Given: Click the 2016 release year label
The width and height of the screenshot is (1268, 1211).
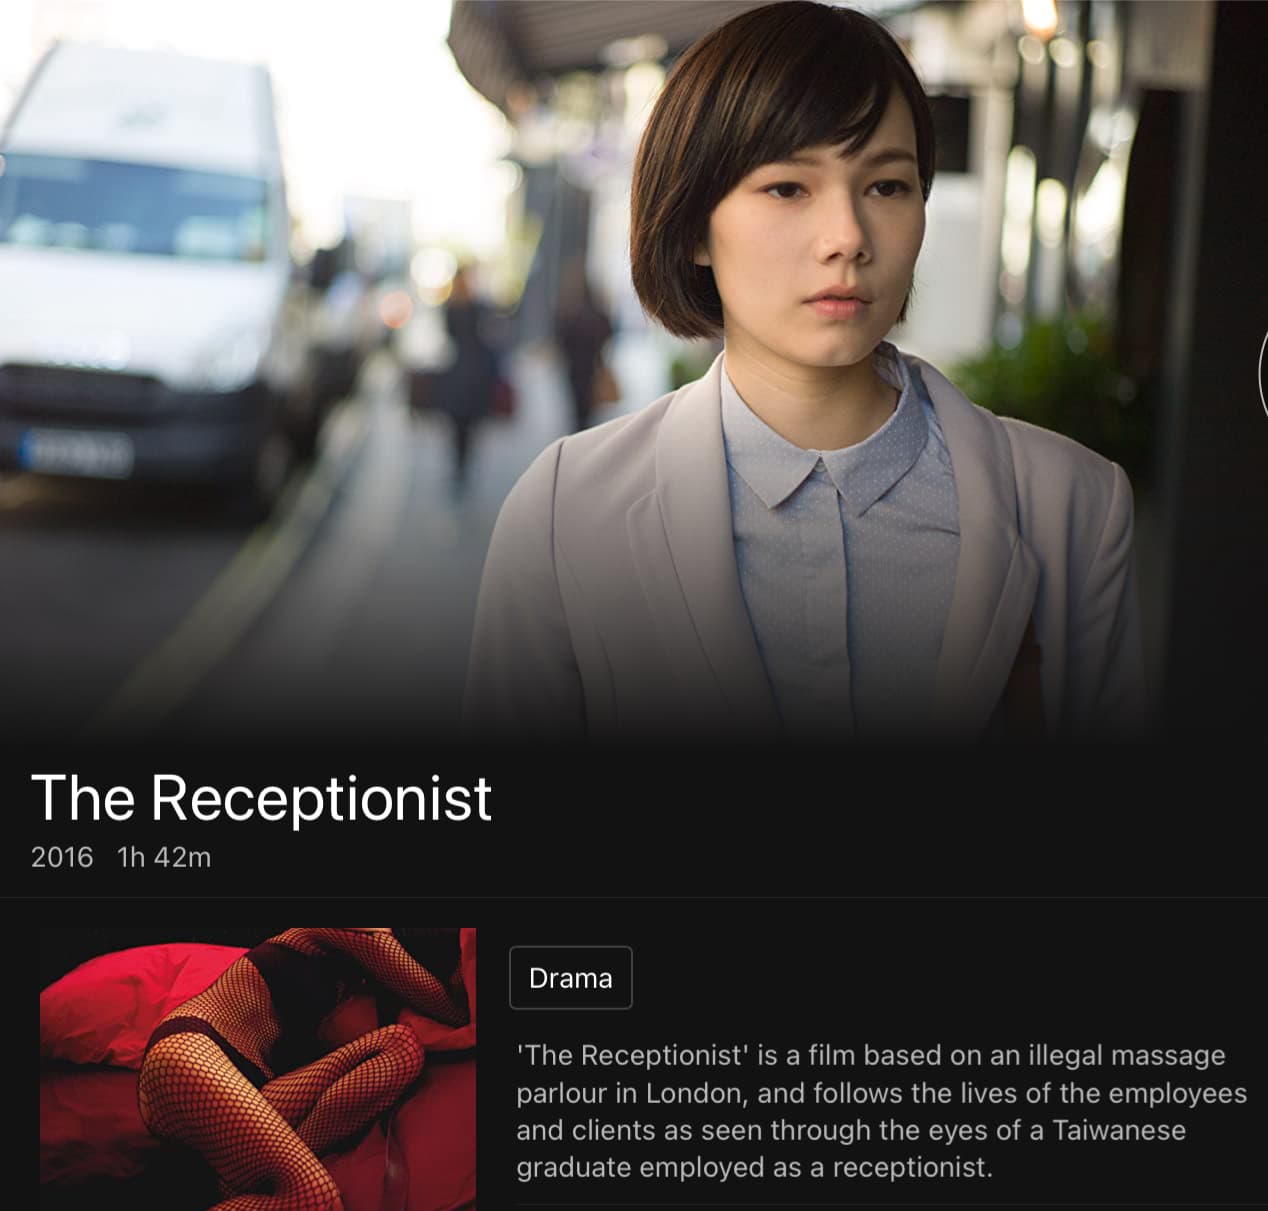Looking at the screenshot, I should [62, 857].
